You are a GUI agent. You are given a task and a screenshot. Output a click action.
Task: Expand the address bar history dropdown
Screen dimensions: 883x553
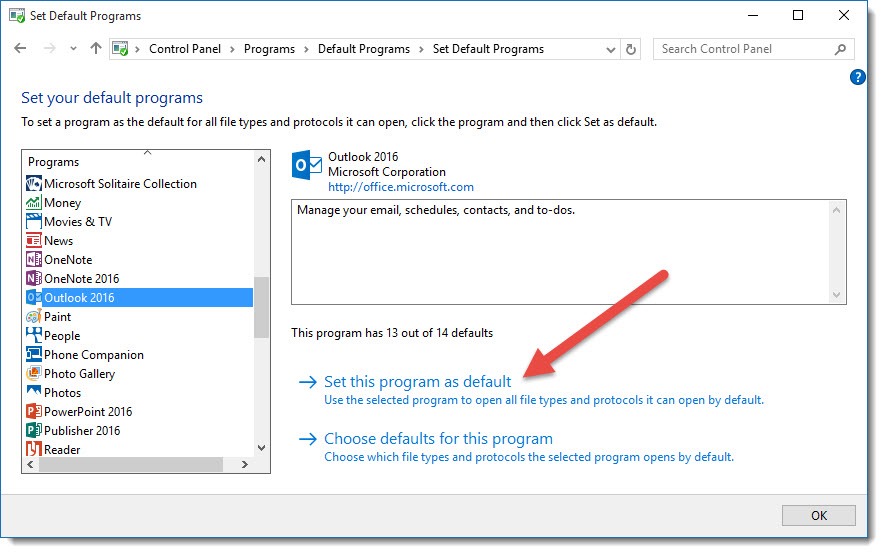[x=610, y=50]
